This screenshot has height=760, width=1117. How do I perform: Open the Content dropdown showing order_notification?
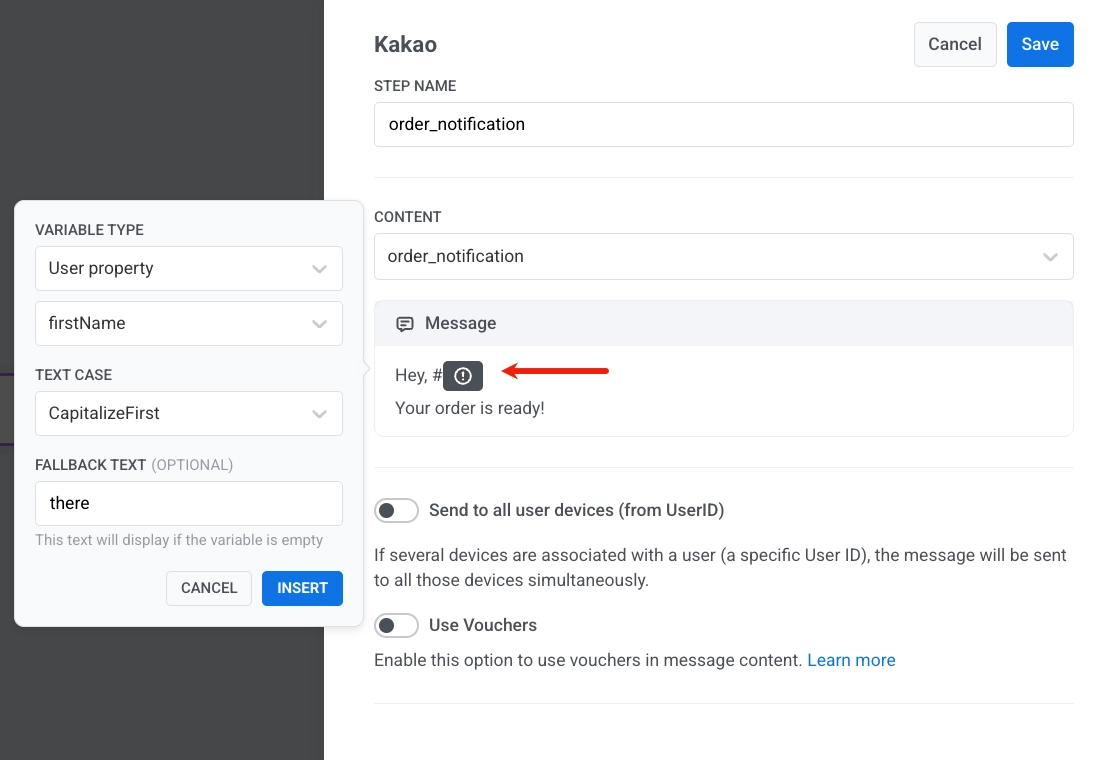coord(724,257)
